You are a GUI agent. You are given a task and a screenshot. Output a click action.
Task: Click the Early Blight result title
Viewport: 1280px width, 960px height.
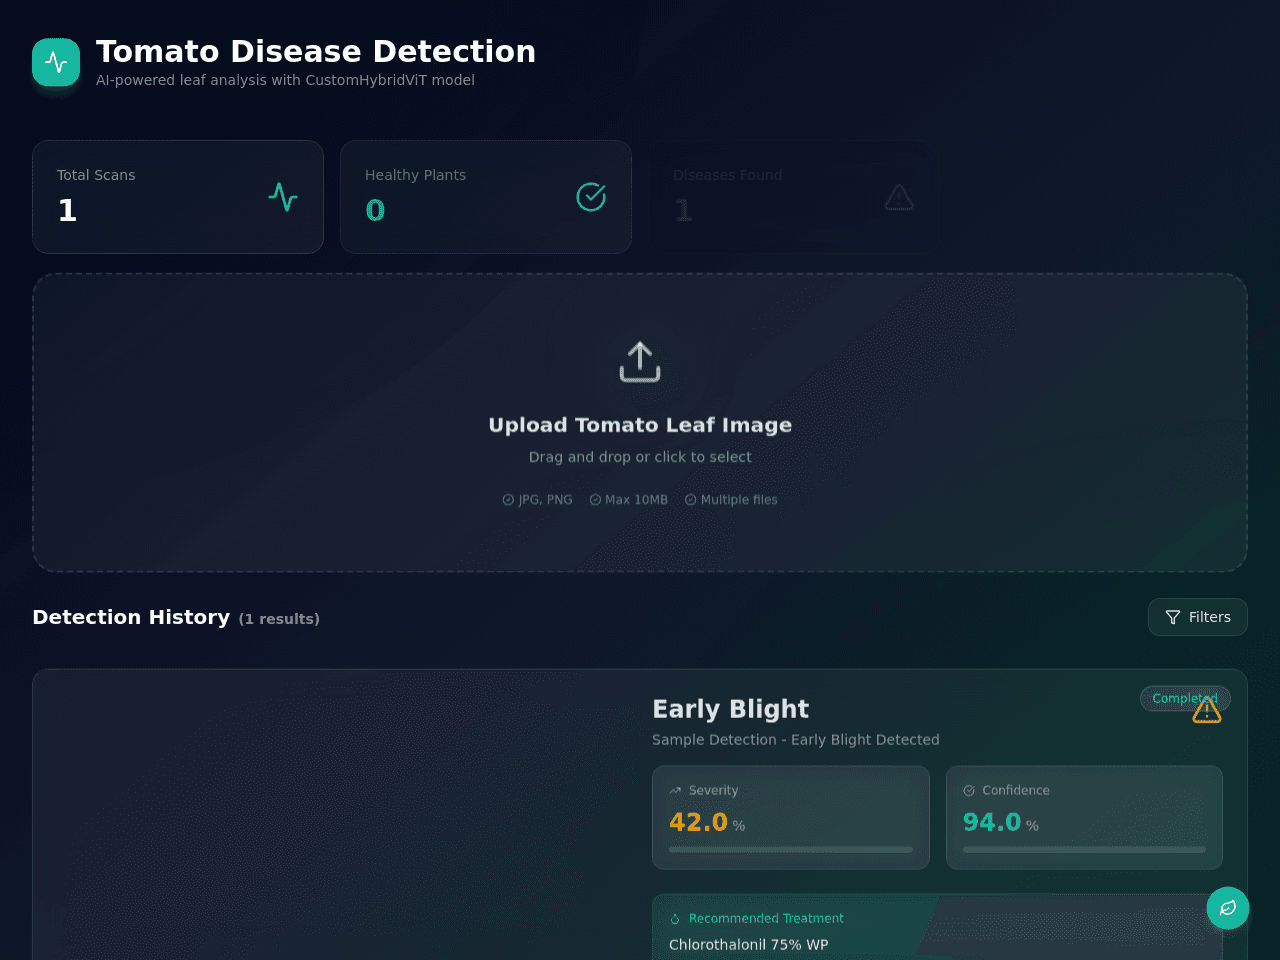tap(730, 709)
